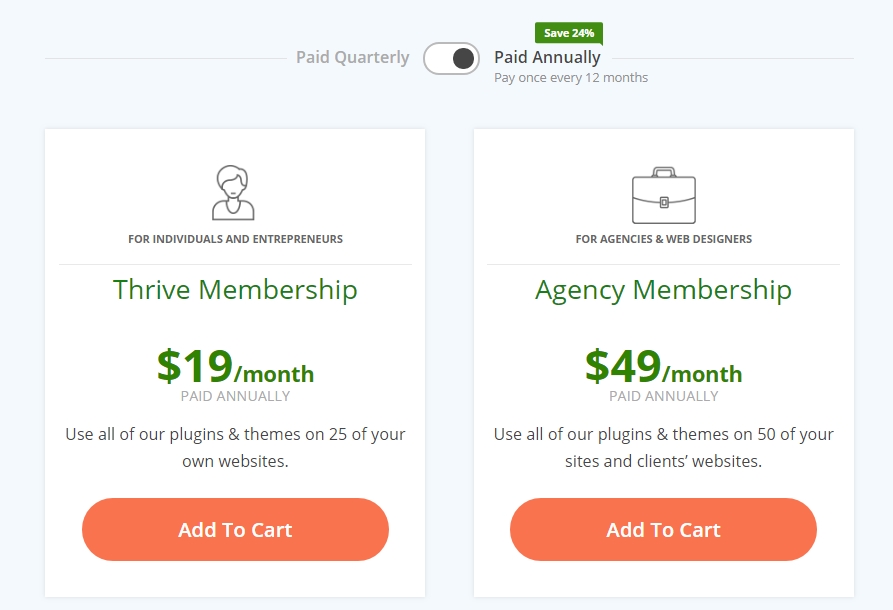Select the Paid Annually option label
The height and width of the screenshot is (610, 893).
point(547,58)
